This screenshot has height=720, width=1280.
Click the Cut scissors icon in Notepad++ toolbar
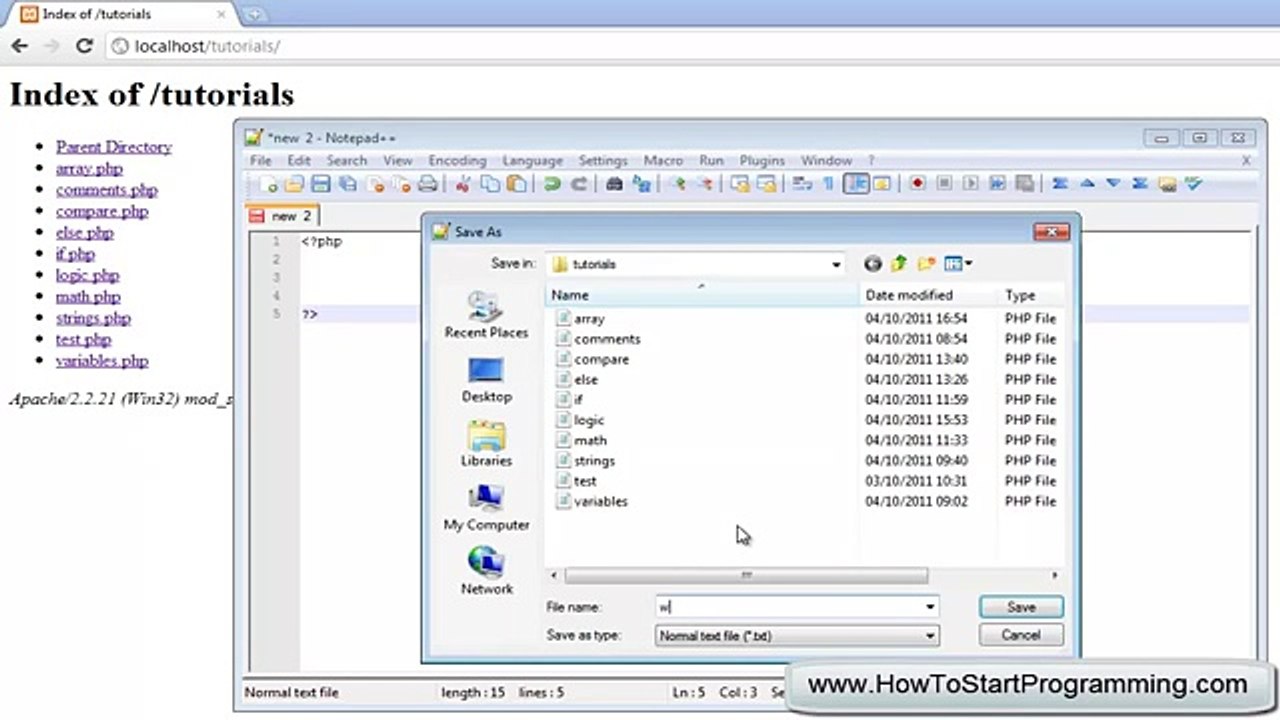click(463, 184)
